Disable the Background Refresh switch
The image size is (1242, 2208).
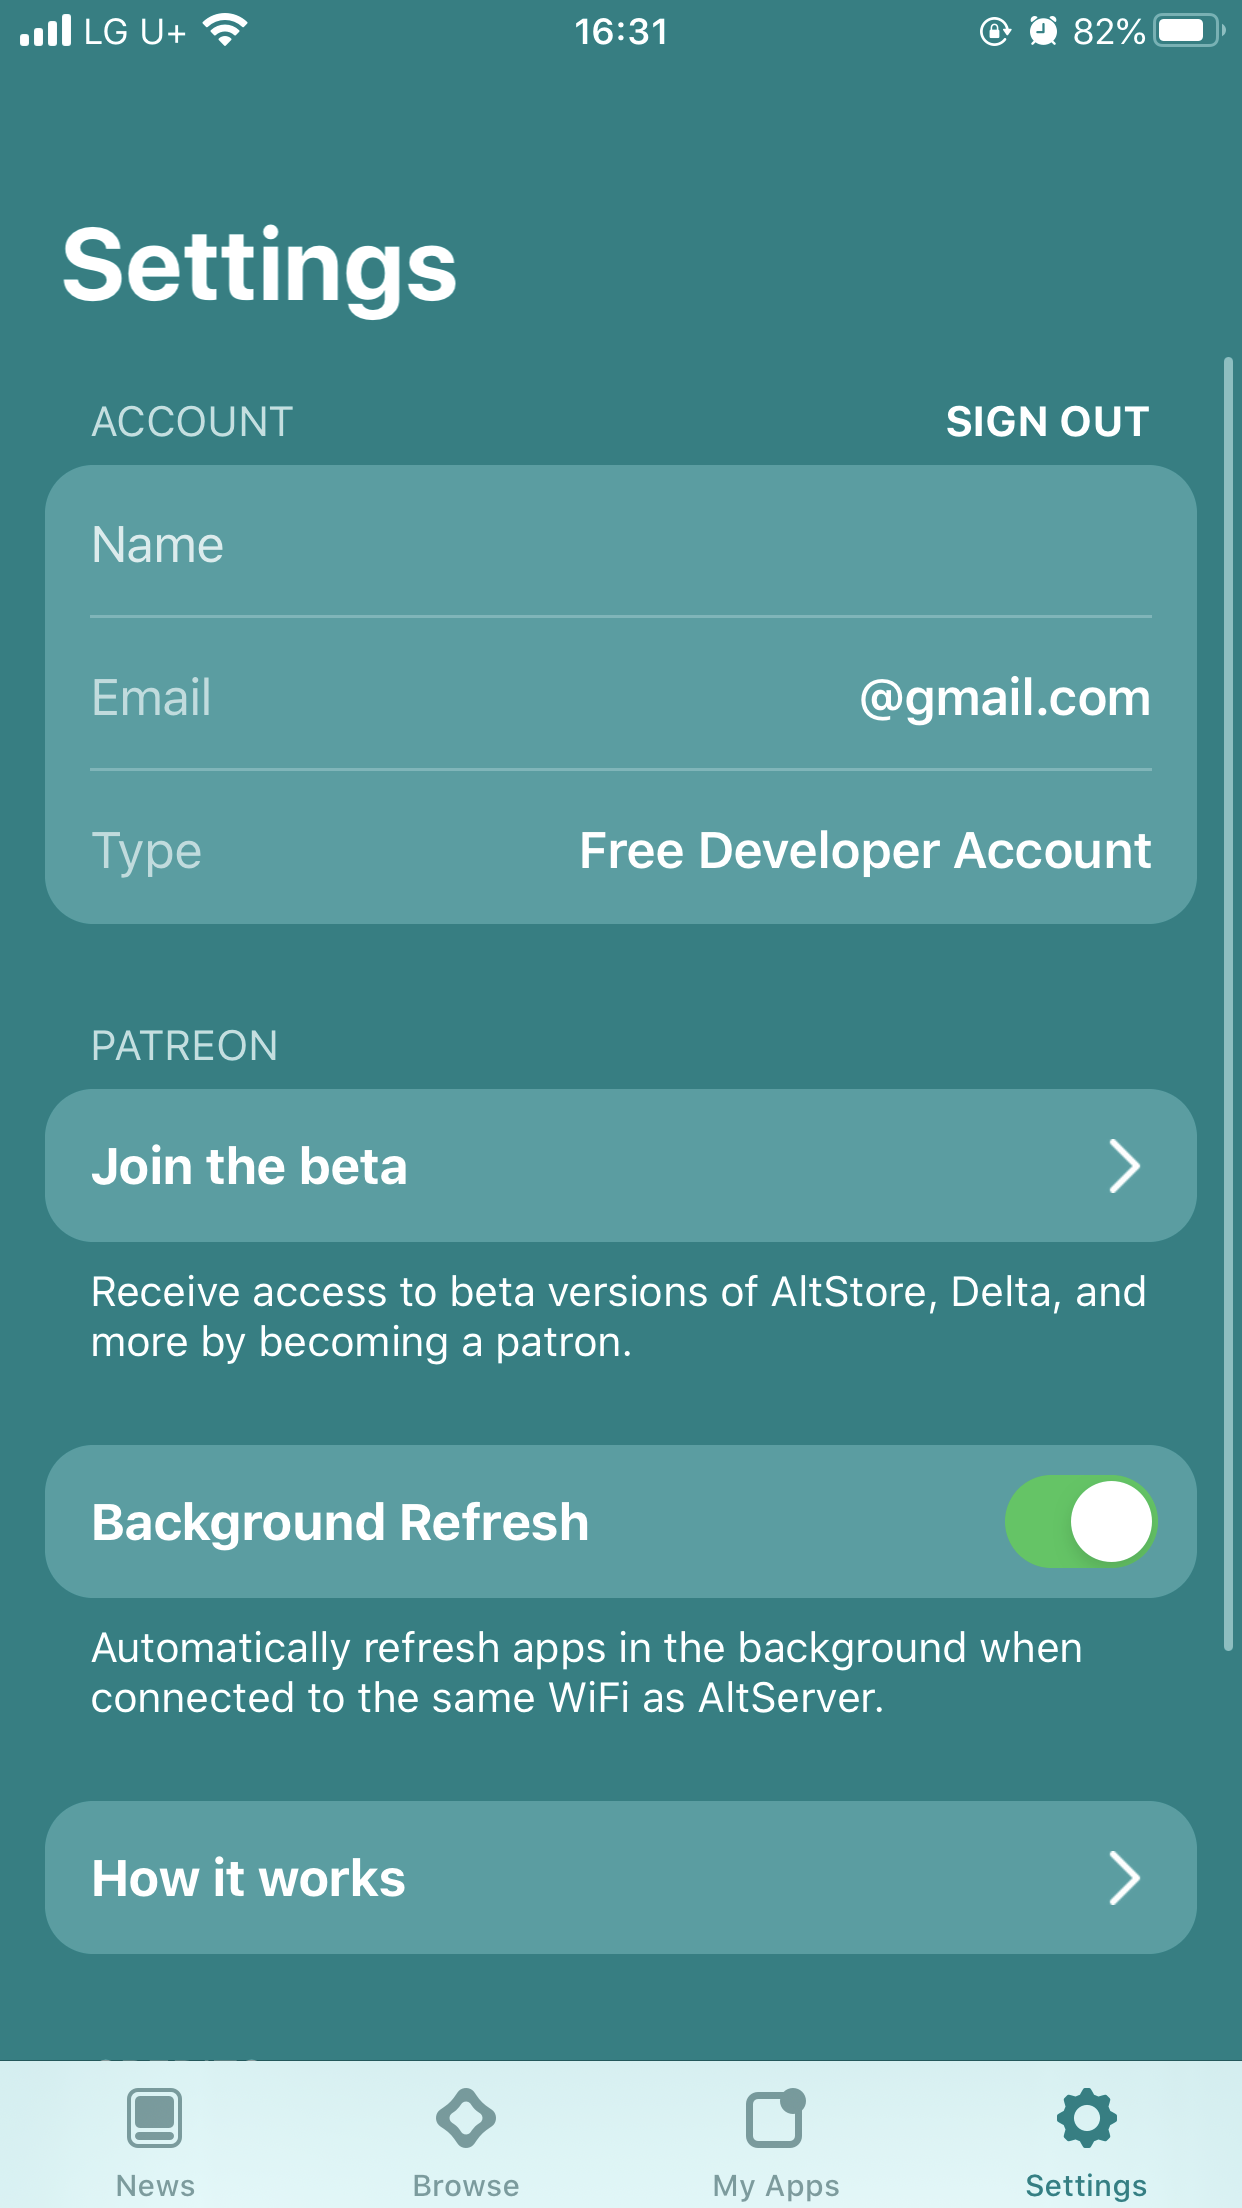click(1080, 1521)
